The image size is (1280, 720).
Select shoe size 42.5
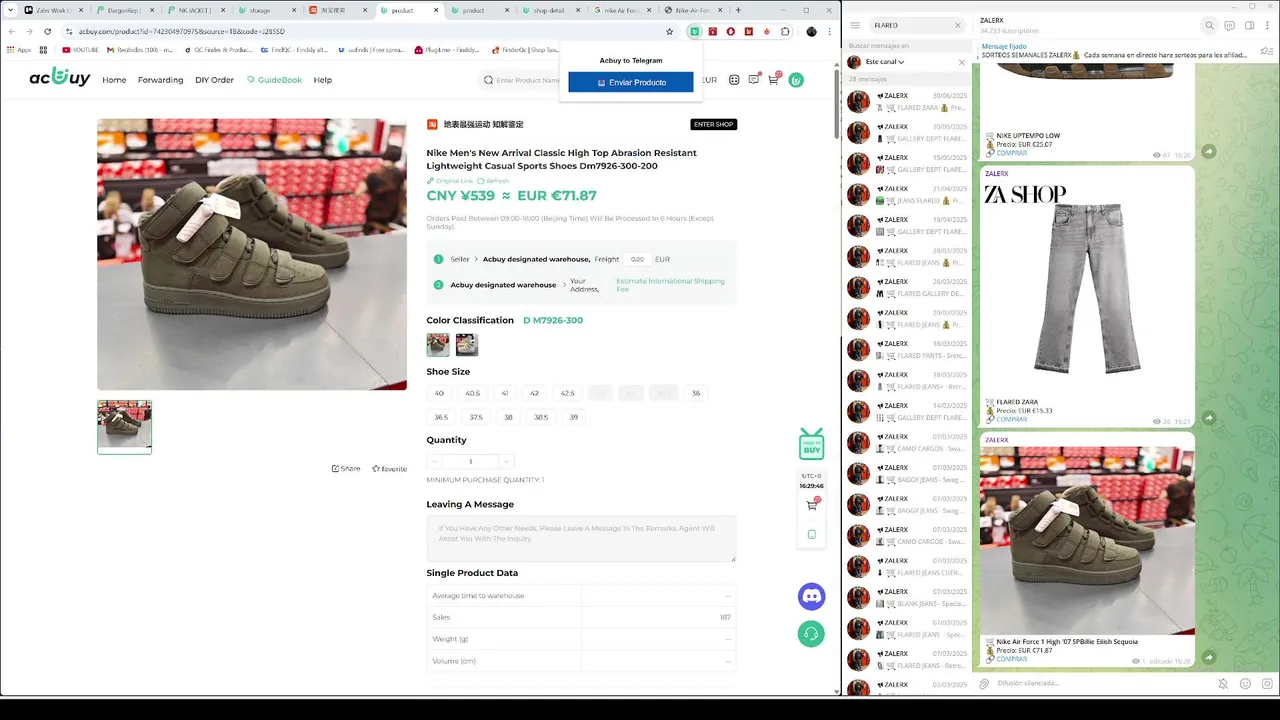567,393
